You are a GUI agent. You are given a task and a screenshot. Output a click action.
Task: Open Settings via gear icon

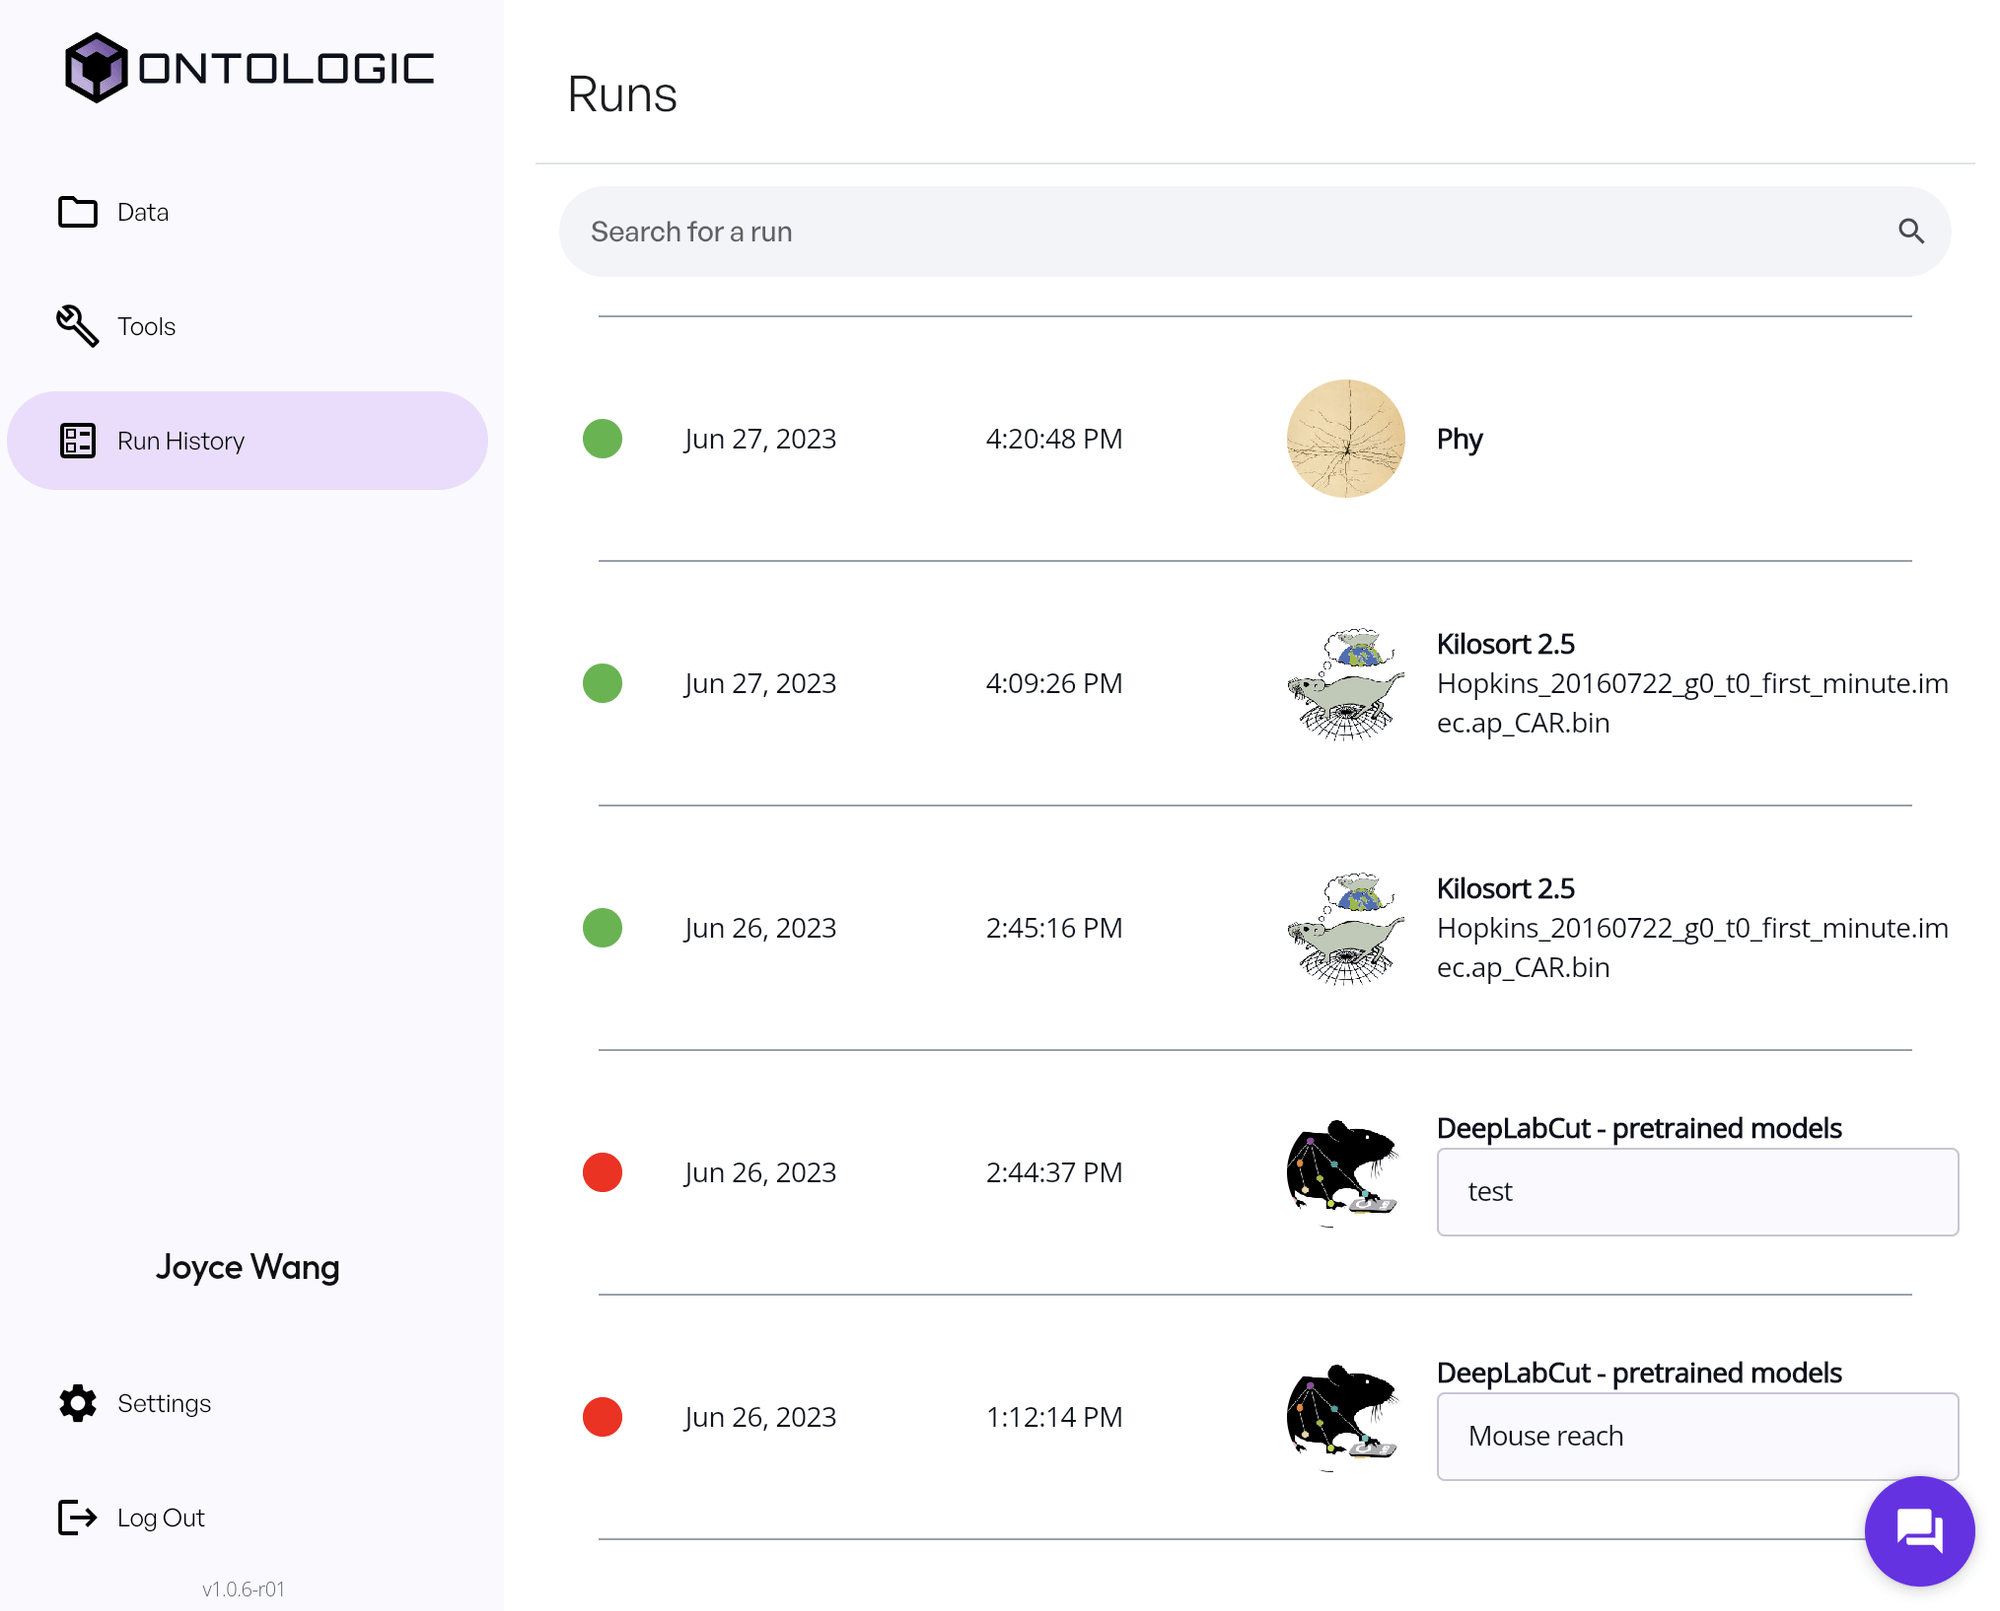coord(78,1403)
